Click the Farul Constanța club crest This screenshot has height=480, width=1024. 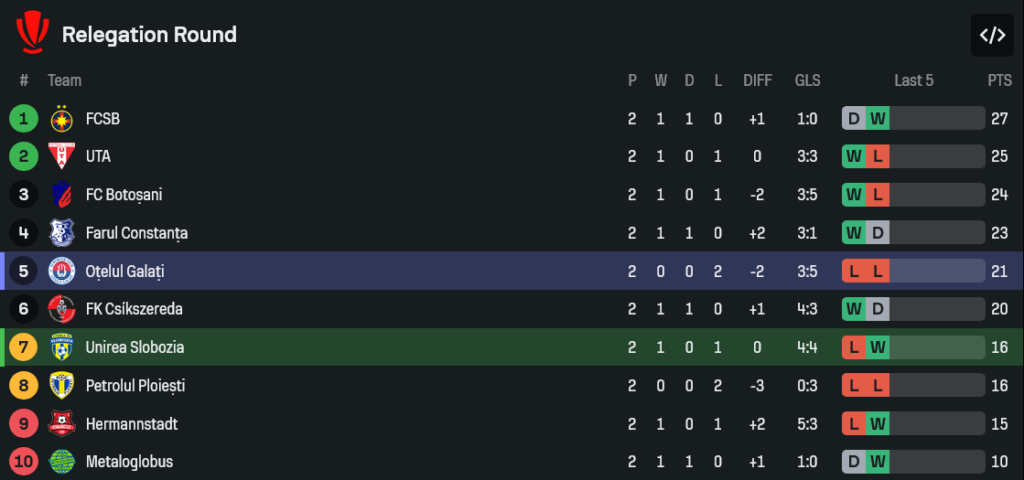[x=62, y=233]
